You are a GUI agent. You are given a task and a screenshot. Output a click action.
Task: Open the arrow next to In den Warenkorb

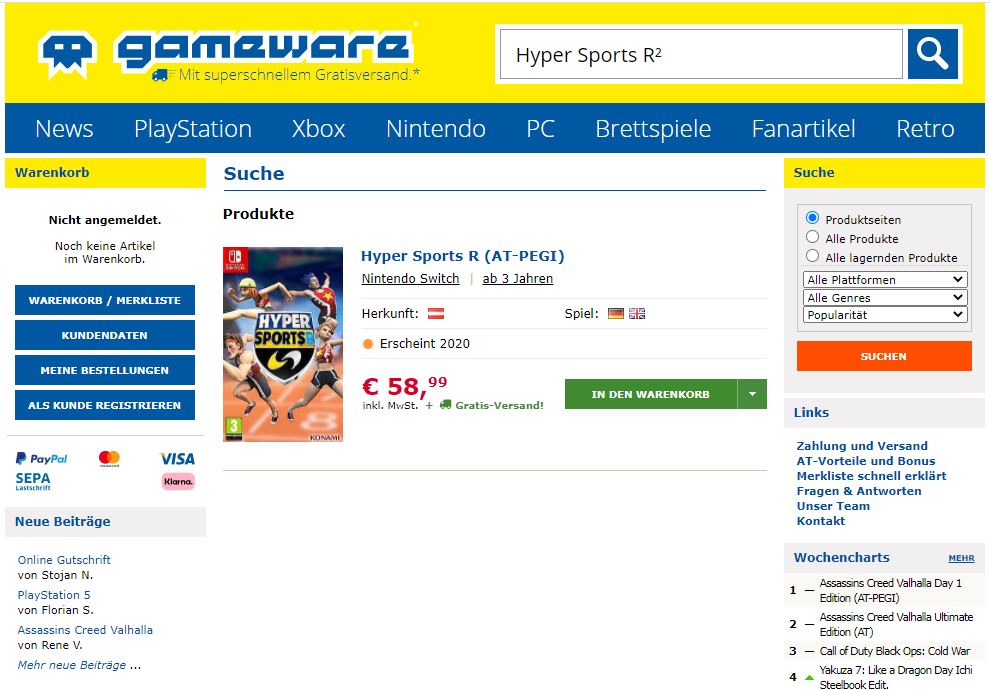click(x=752, y=394)
